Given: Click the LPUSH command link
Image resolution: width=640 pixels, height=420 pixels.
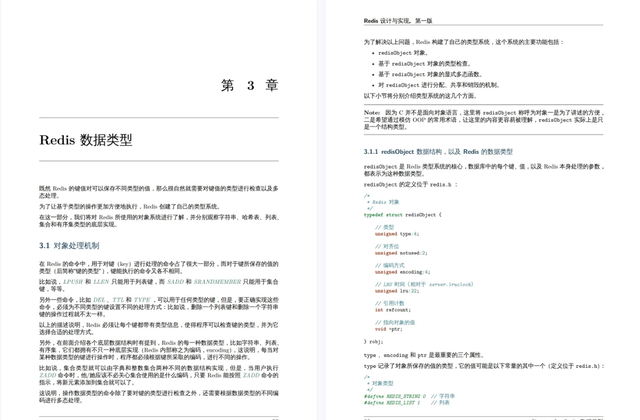Looking at the screenshot, I should [x=73, y=282].
